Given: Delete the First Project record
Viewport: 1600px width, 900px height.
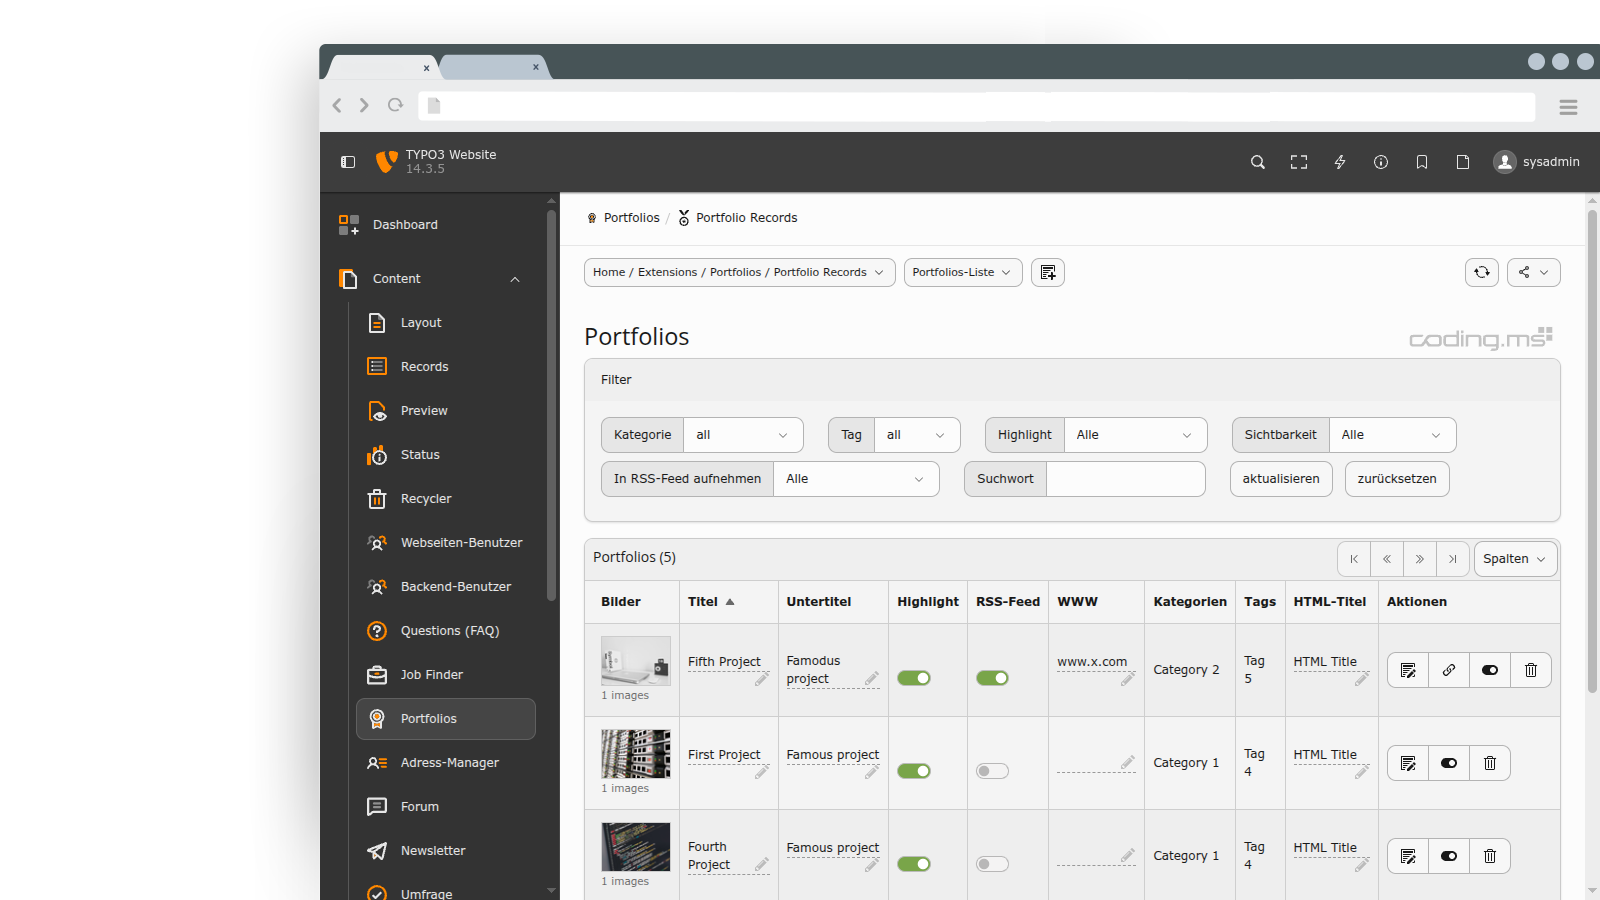Looking at the screenshot, I should [x=1490, y=763].
